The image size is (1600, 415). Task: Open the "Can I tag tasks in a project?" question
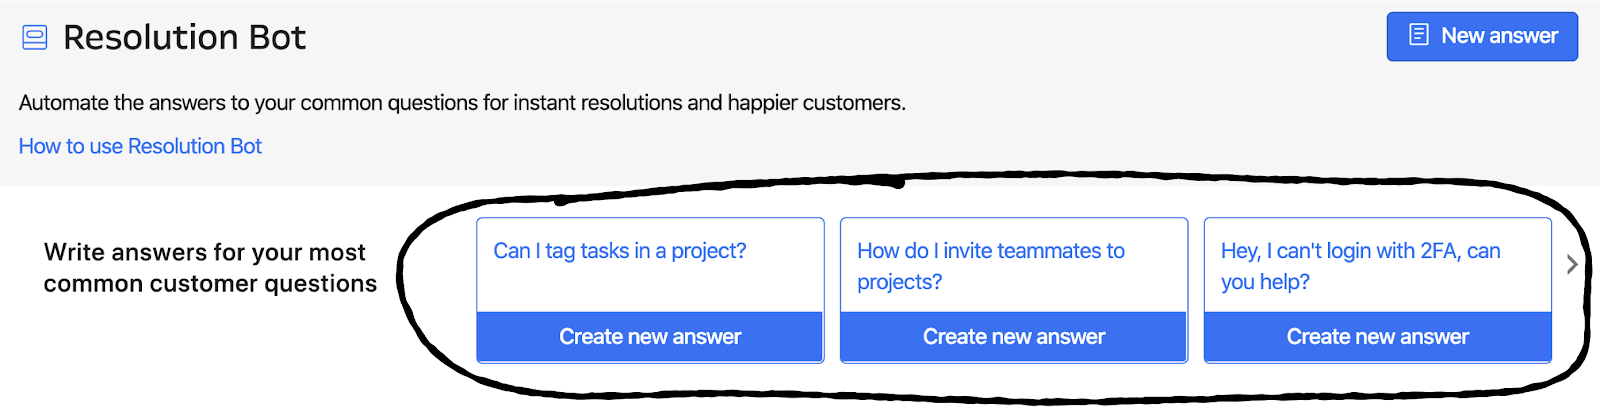[620, 251]
